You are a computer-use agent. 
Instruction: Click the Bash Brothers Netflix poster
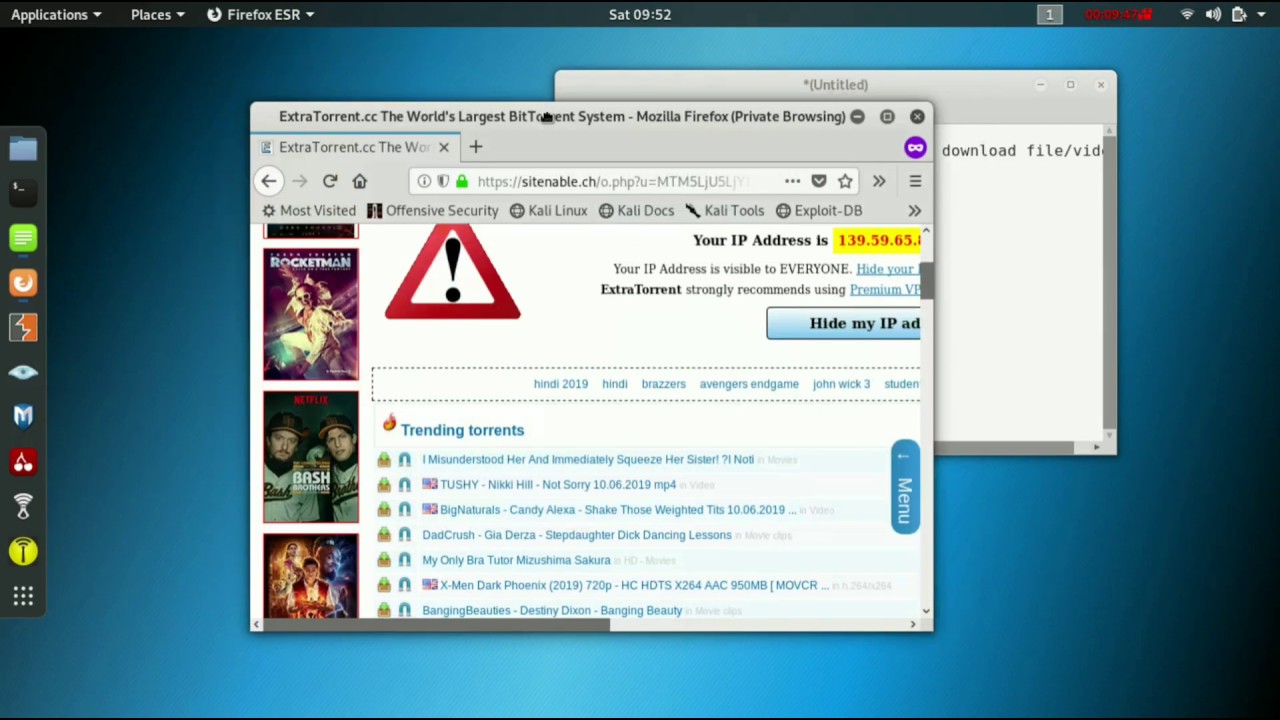(x=310, y=457)
